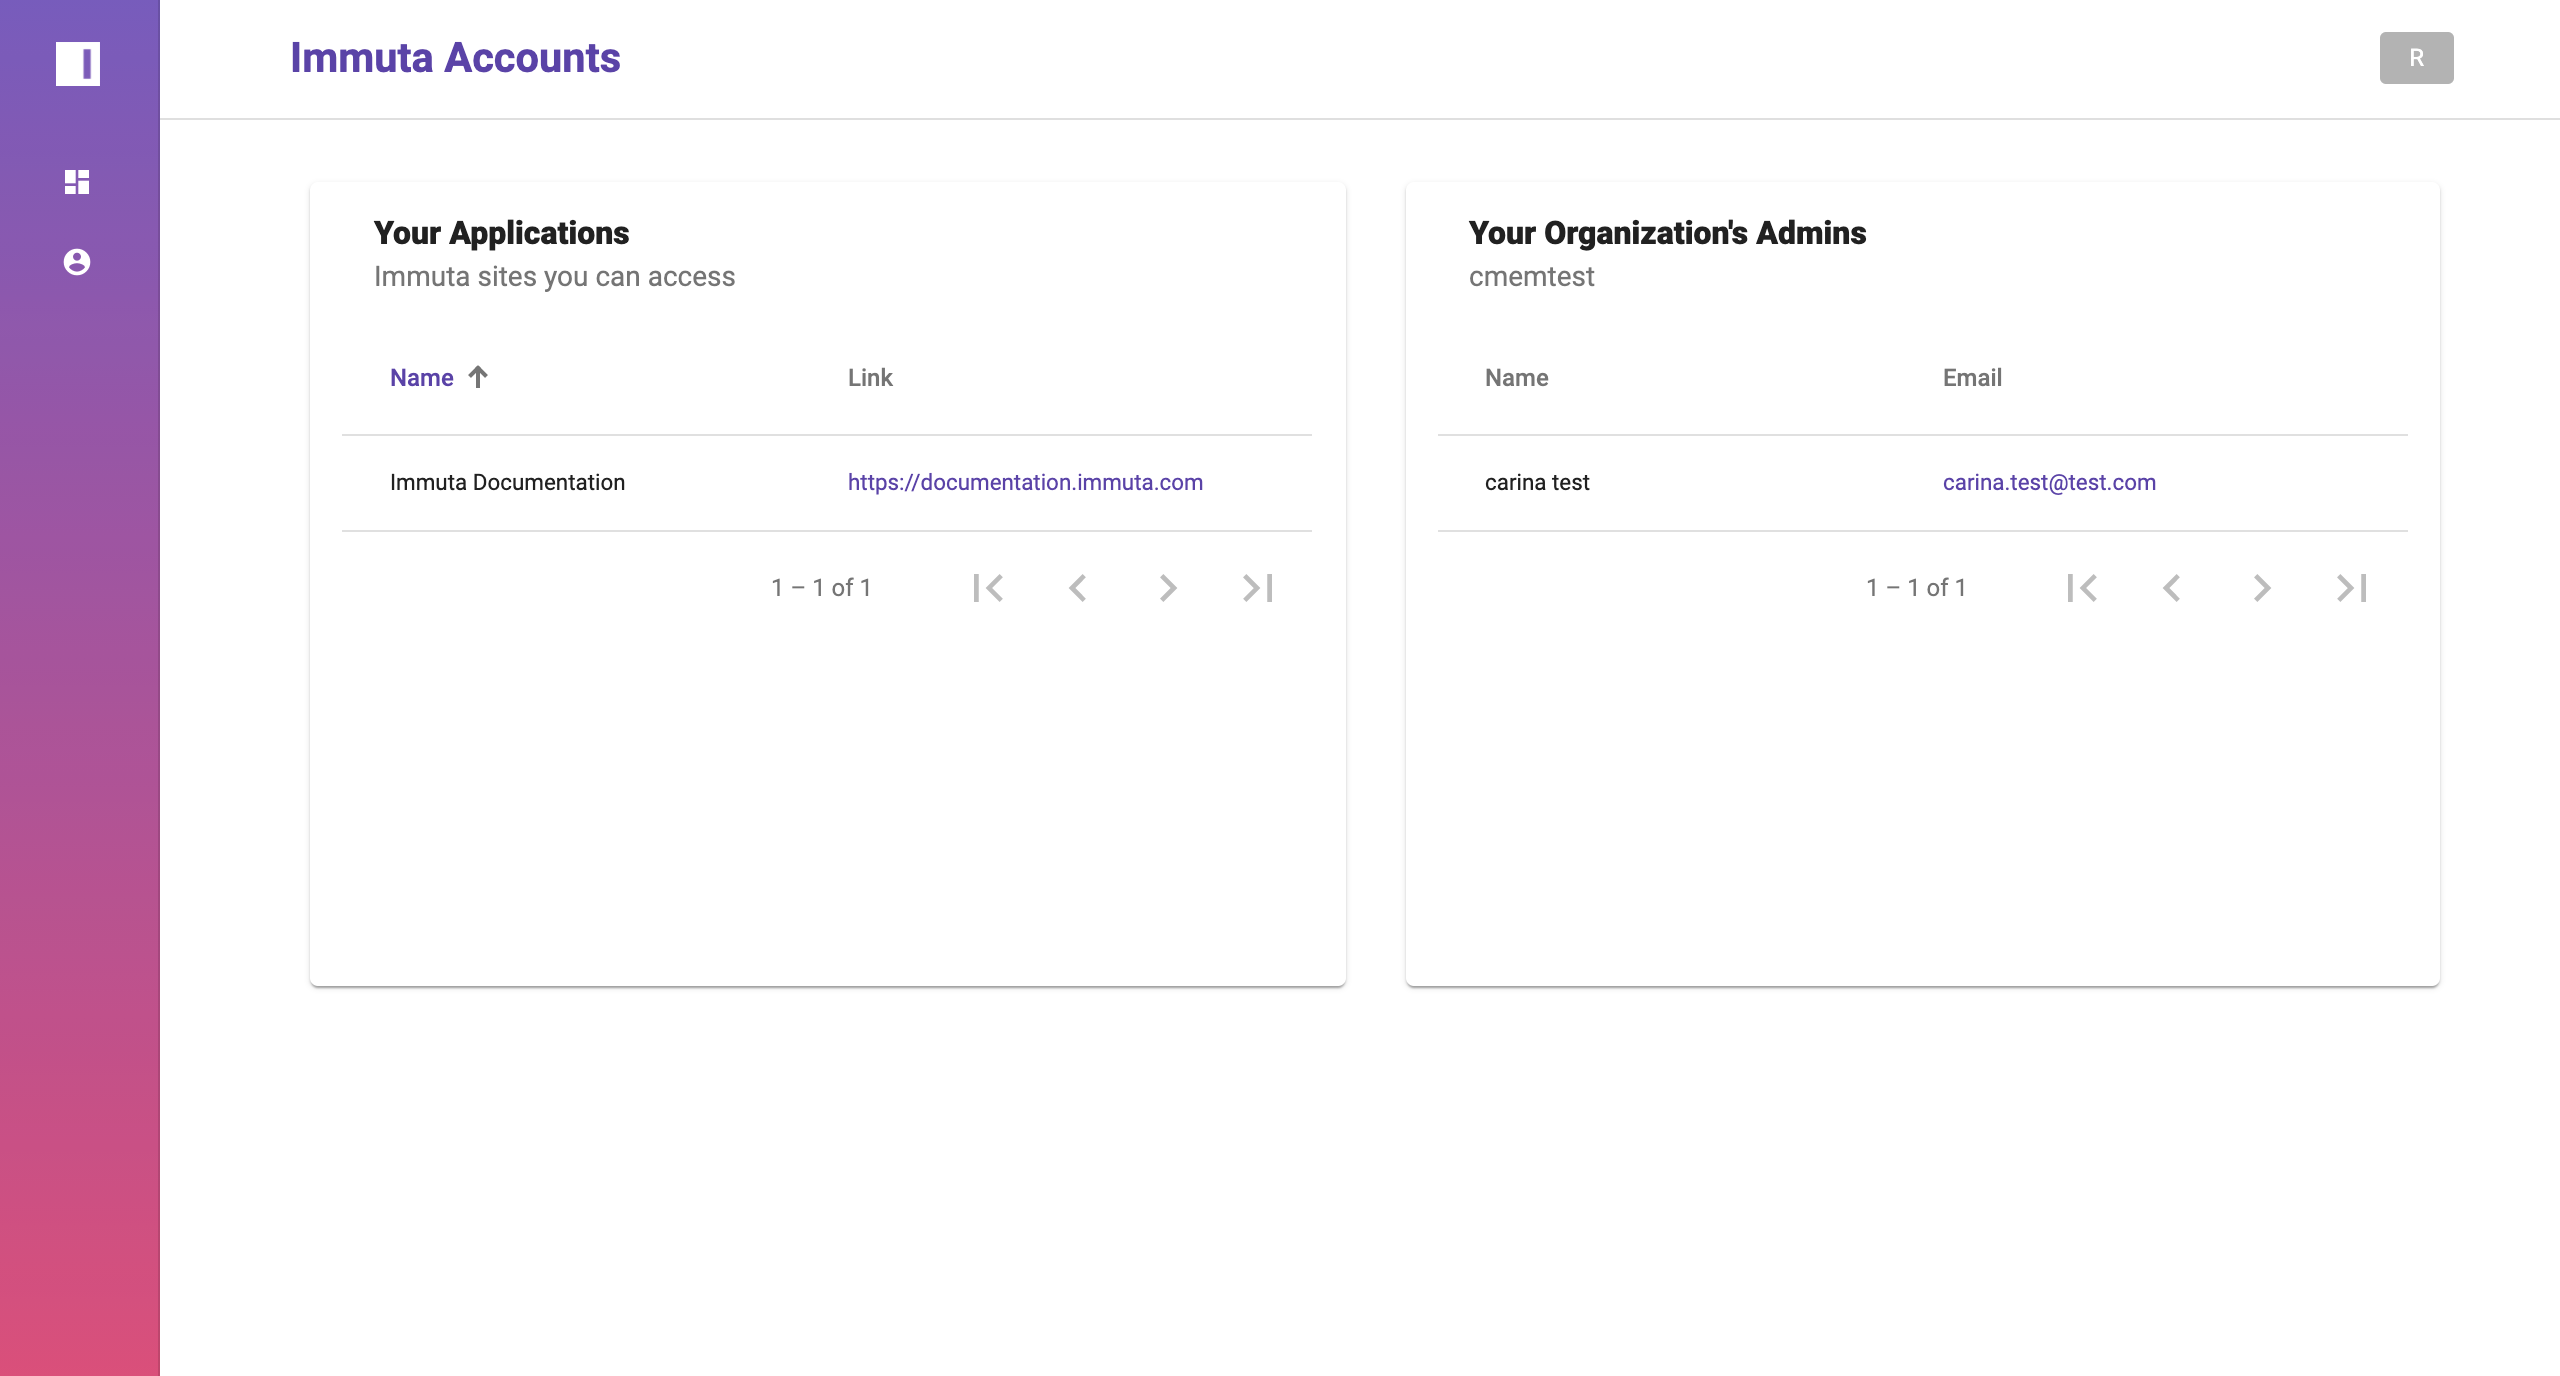Image resolution: width=2560 pixels, height=1376 pixels.
Task: Click the Email column header
Action: (1972, 378)
